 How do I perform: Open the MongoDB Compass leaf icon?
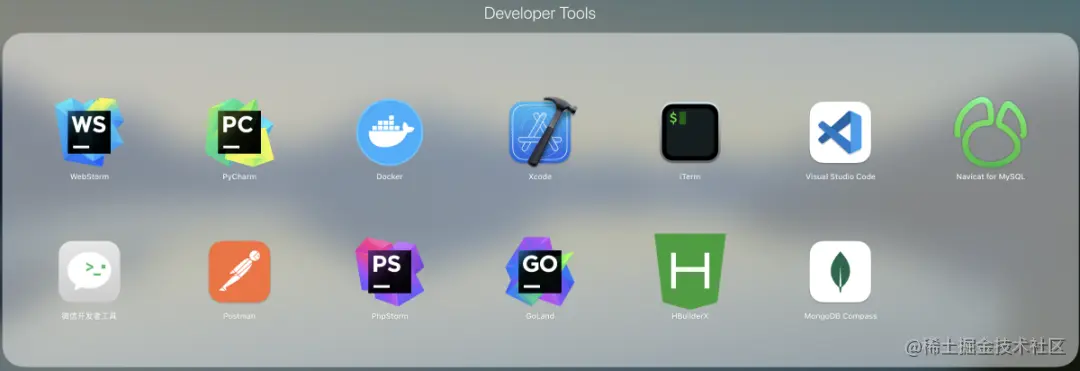pyautogui.click(x=840, y=271)
